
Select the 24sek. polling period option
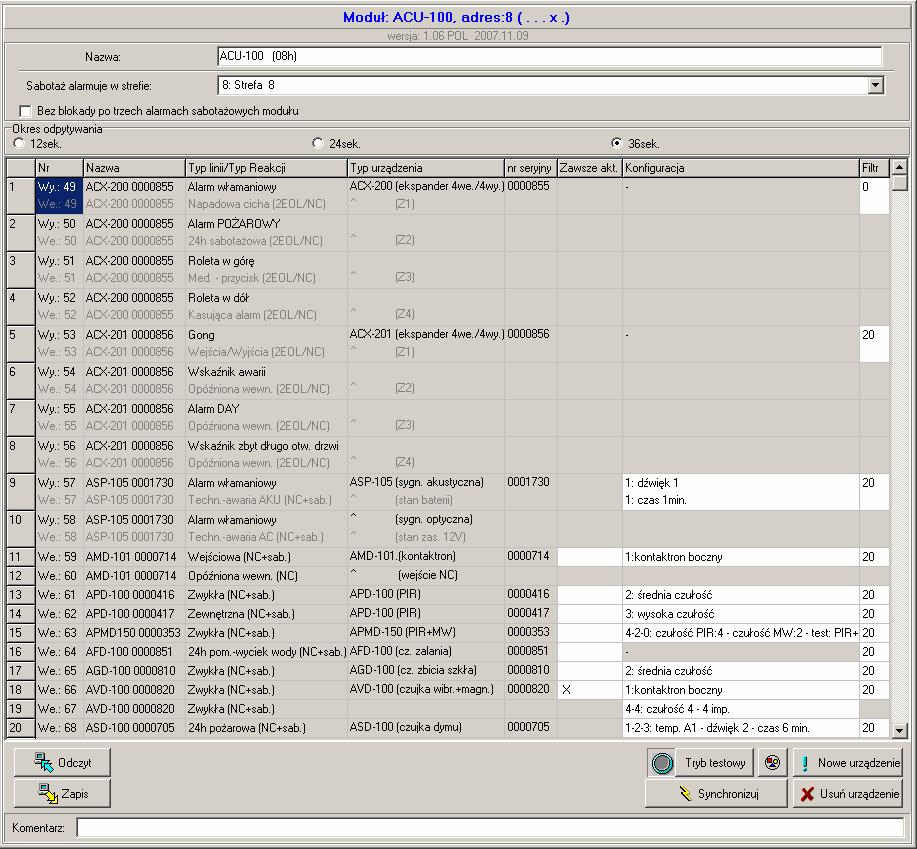pos(318,143)
